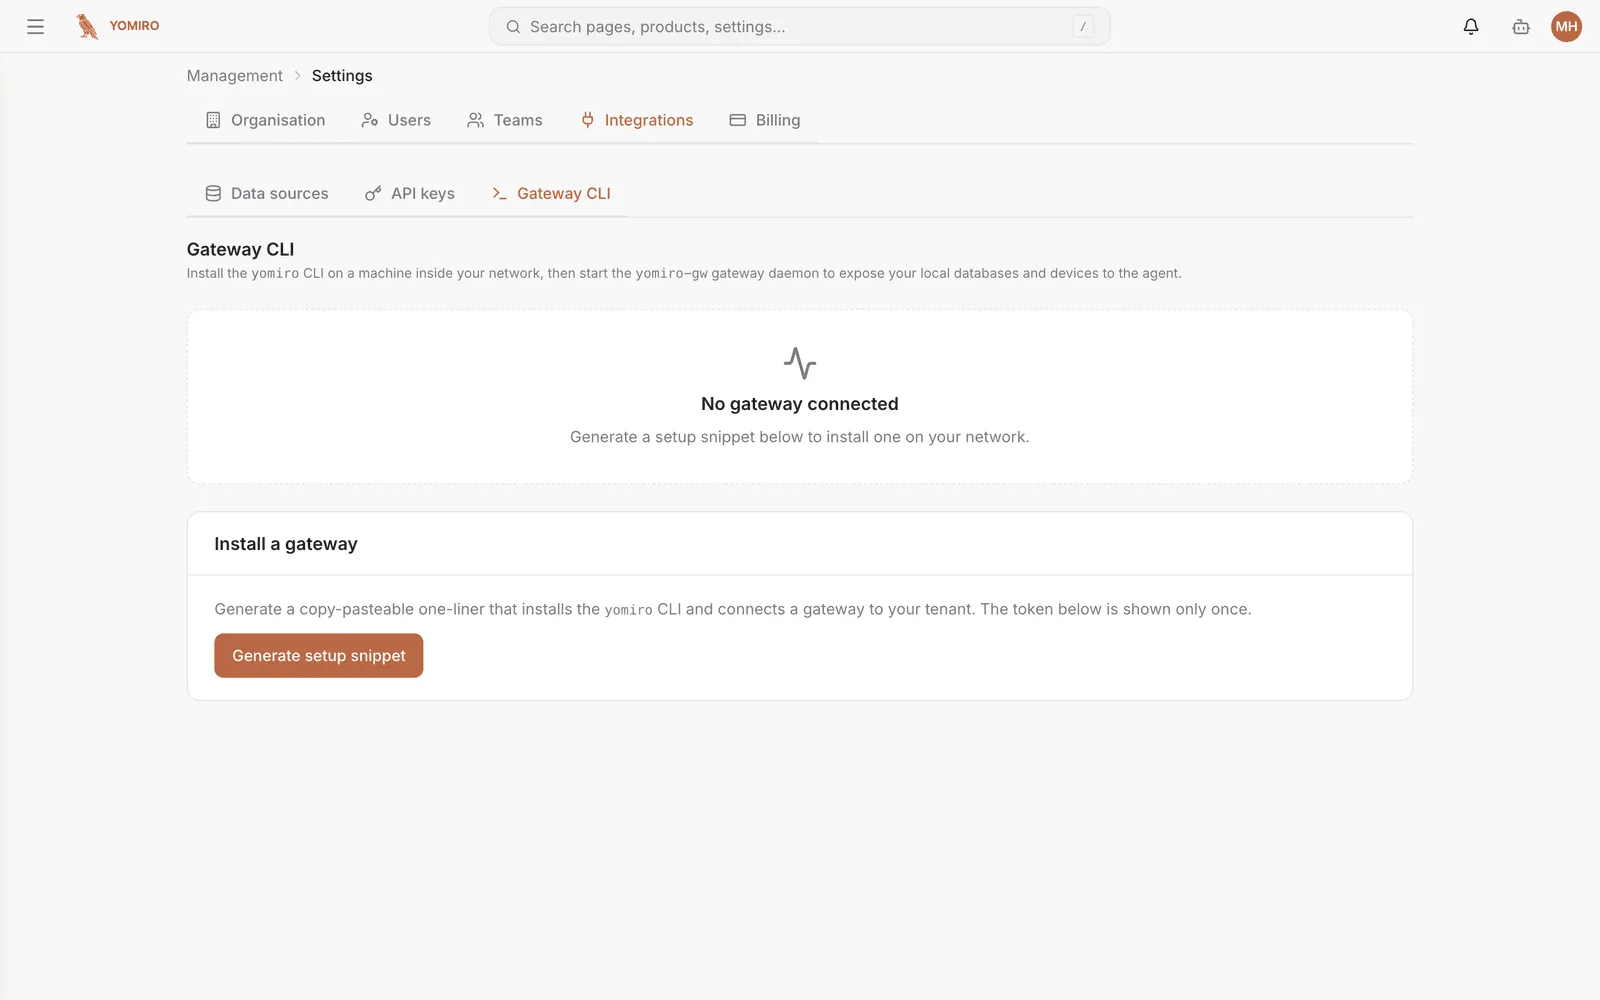Image resolution: width=1600 pixels, height=1000 pixels.
Task: Click the breadcrumb chevron separator
Action: click(297, 76)
